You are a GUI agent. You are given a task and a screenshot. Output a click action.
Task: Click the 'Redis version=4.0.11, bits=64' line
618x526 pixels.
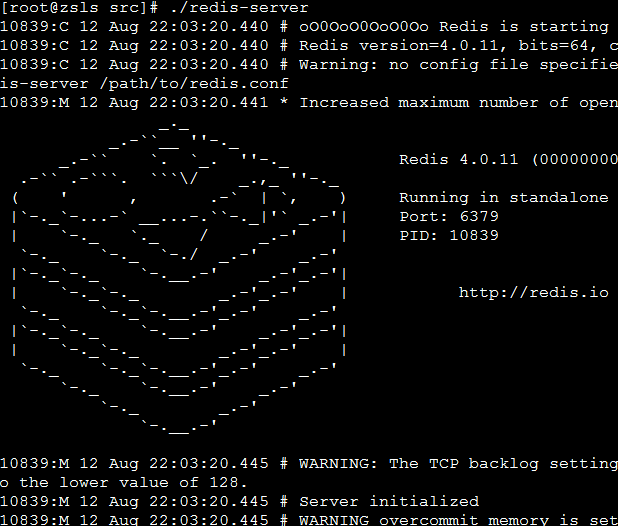point(309,46)
